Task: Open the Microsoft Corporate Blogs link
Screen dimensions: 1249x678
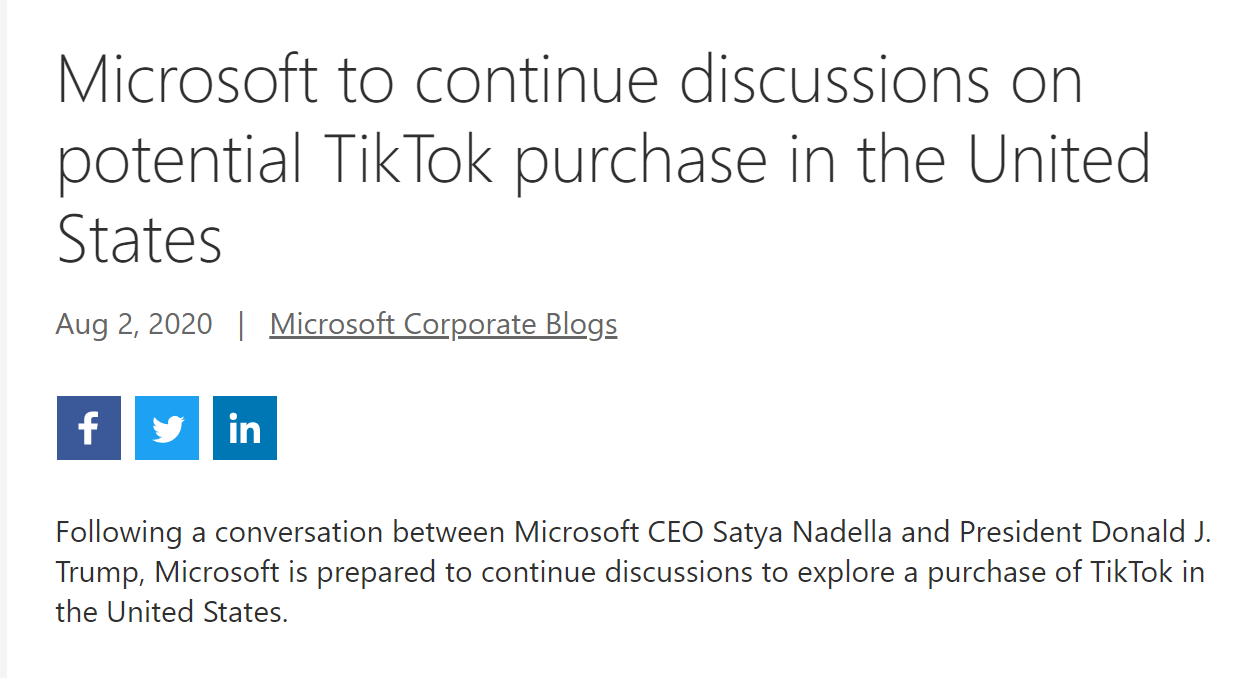Action: 443,324
